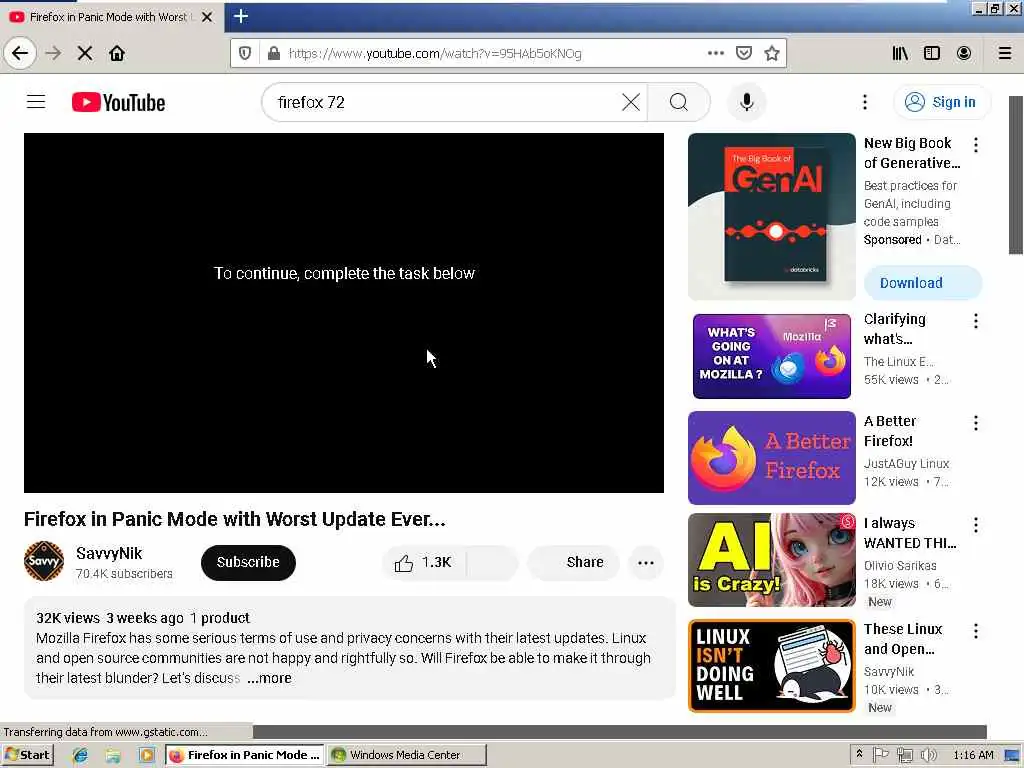Open Windows Explorer folder taskbar icon
Viewport: 1024px width, 768px height.
[x=113, y=755]
